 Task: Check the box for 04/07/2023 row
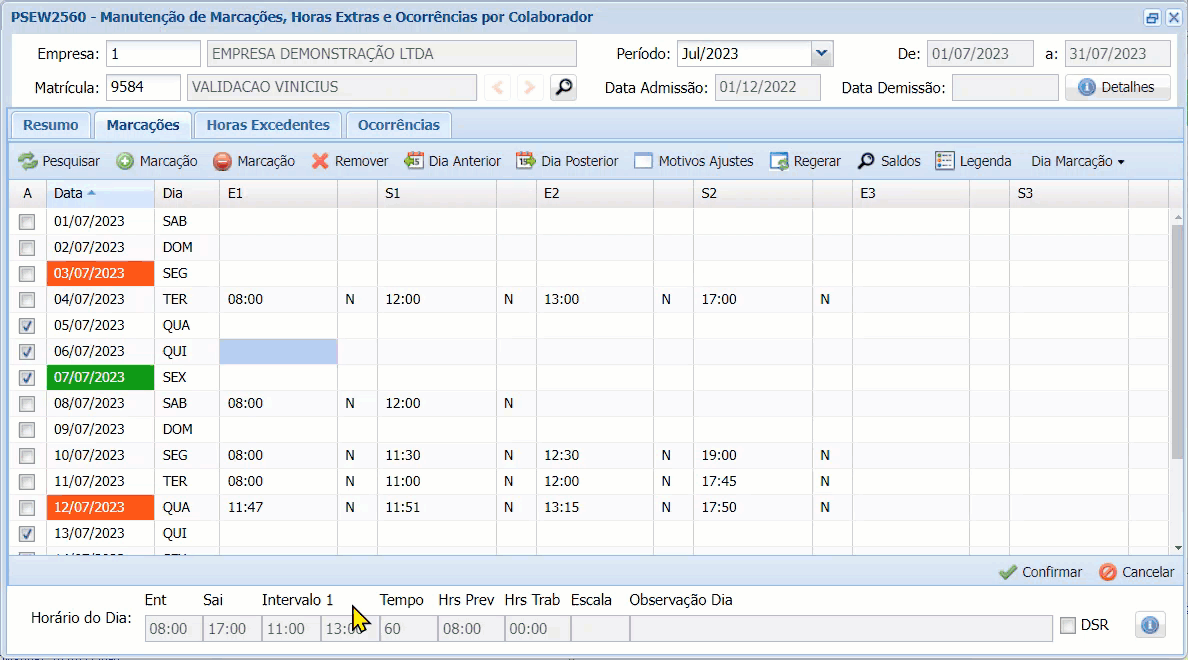tap(27, 300)
